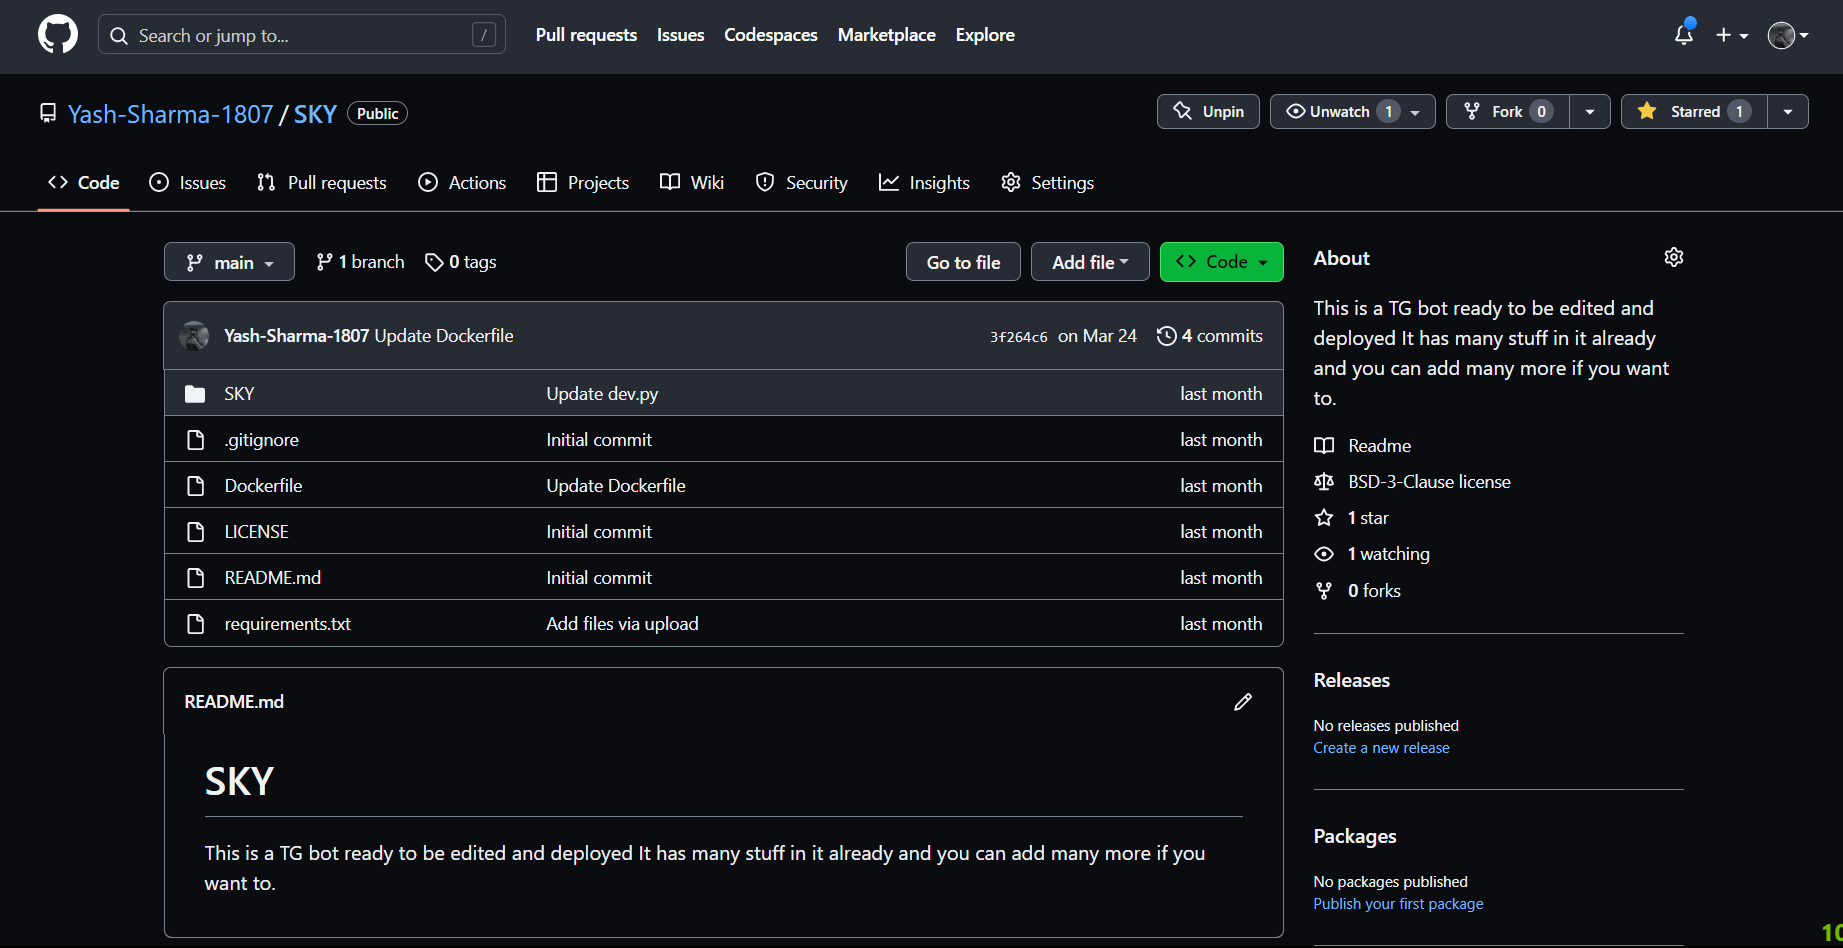Open the Insights tab

click(x=924, y=183)
